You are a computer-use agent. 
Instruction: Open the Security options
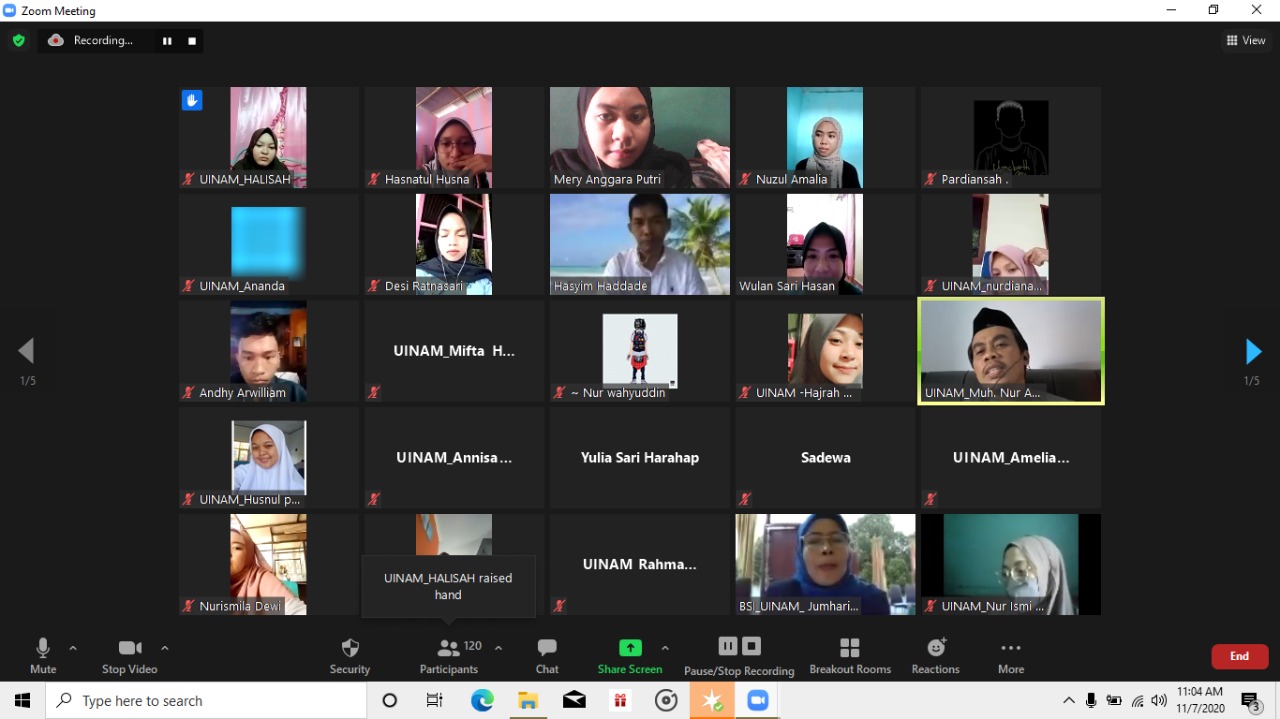(x=349, y=655)
